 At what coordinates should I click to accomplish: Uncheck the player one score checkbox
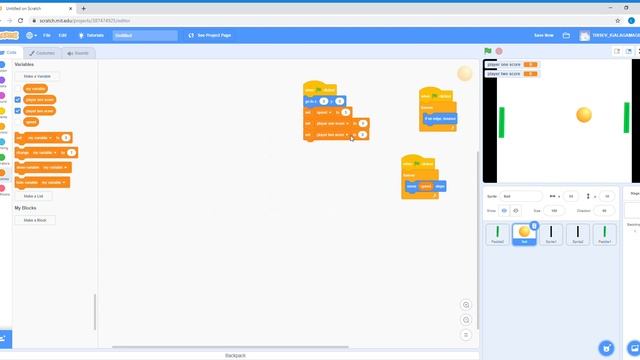(x=18, y=100)
